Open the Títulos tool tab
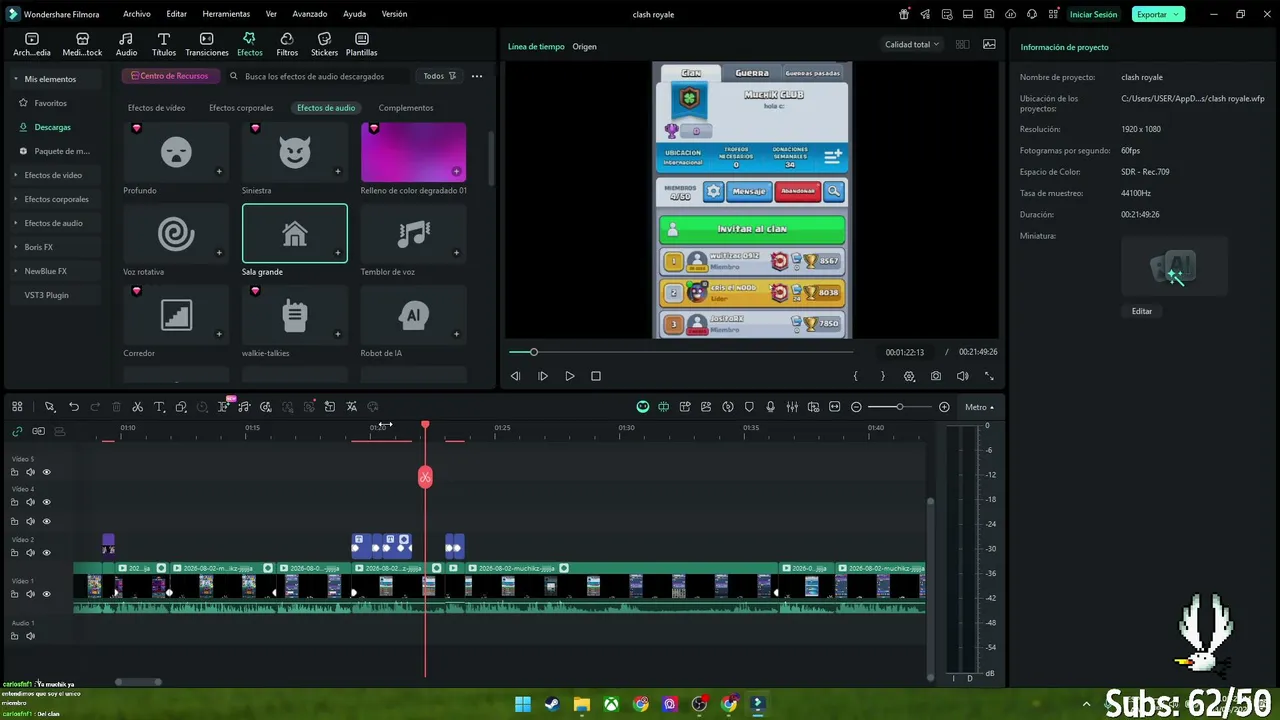 [x=164, y=44]
